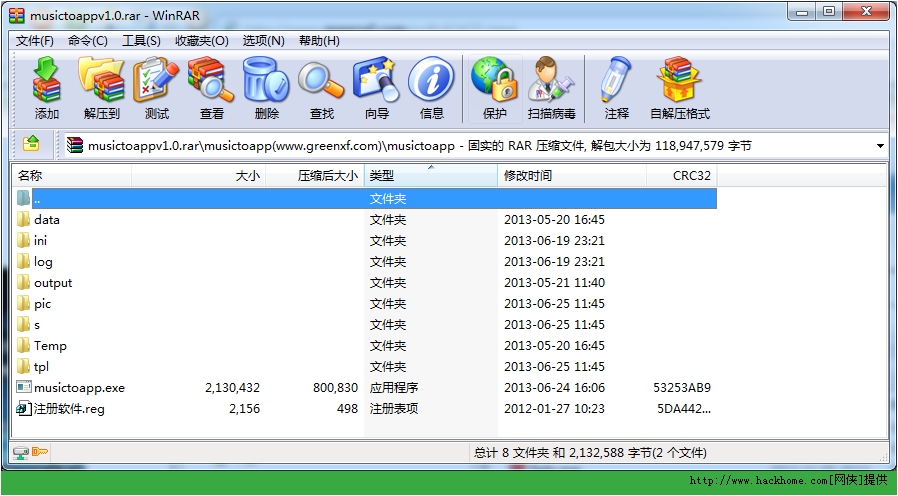Click the WinRAR title bar app icon
Screen dimensions: 898x496
[17, 15]
